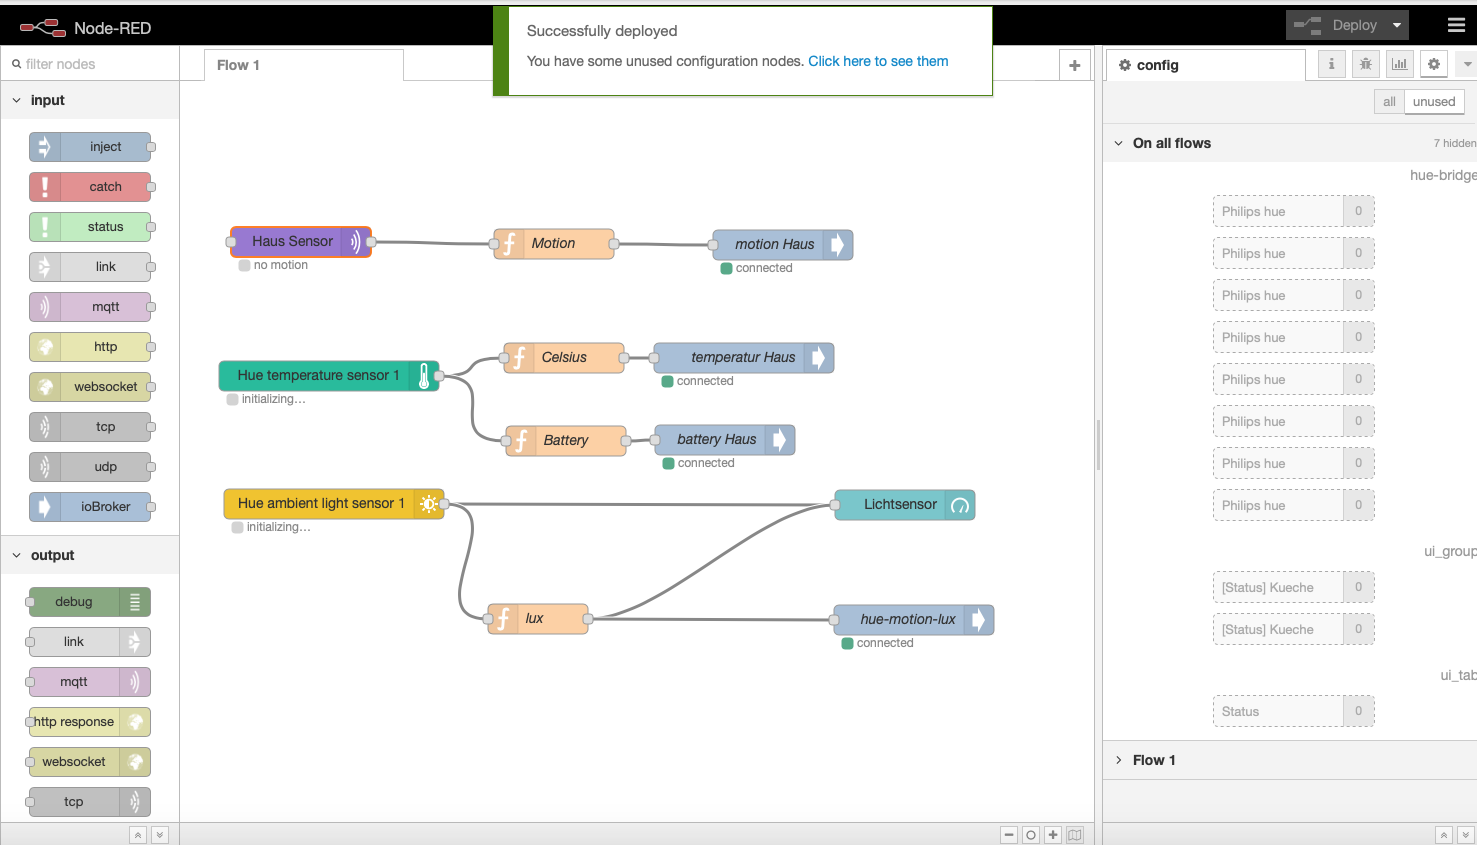1477x845 pixels.
Task: Zoom out the flow canvas
Action: pyautogui.click(x=1009, y=835)
